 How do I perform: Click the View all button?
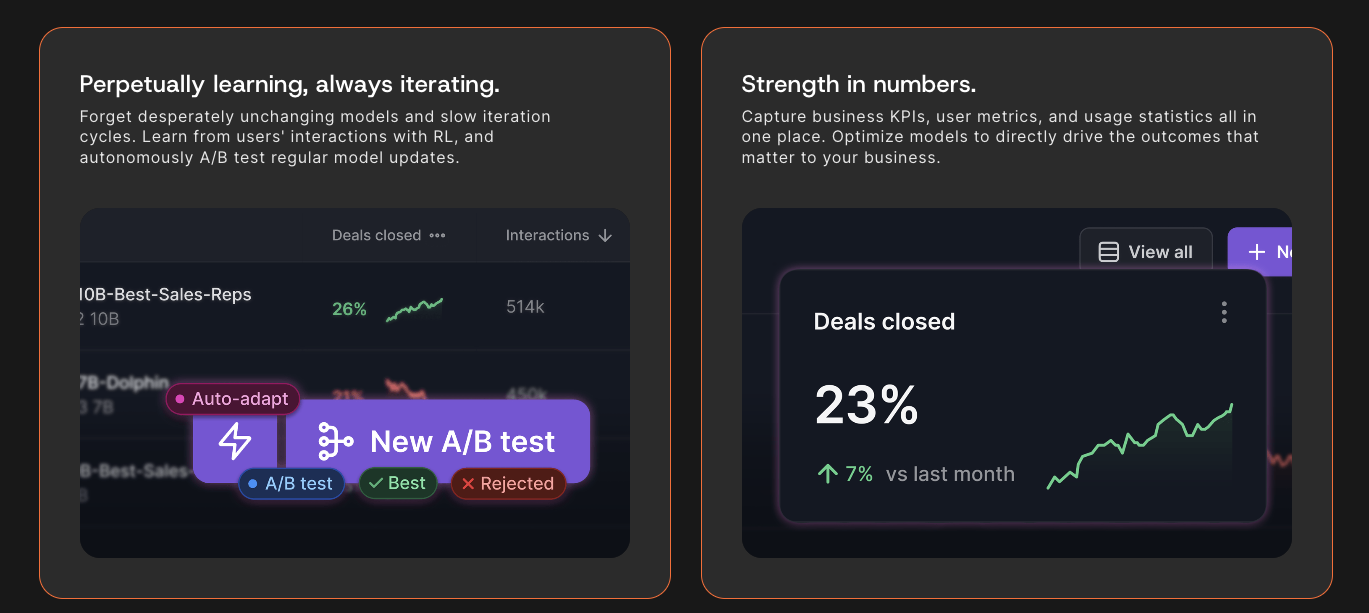pos(1145,252)
